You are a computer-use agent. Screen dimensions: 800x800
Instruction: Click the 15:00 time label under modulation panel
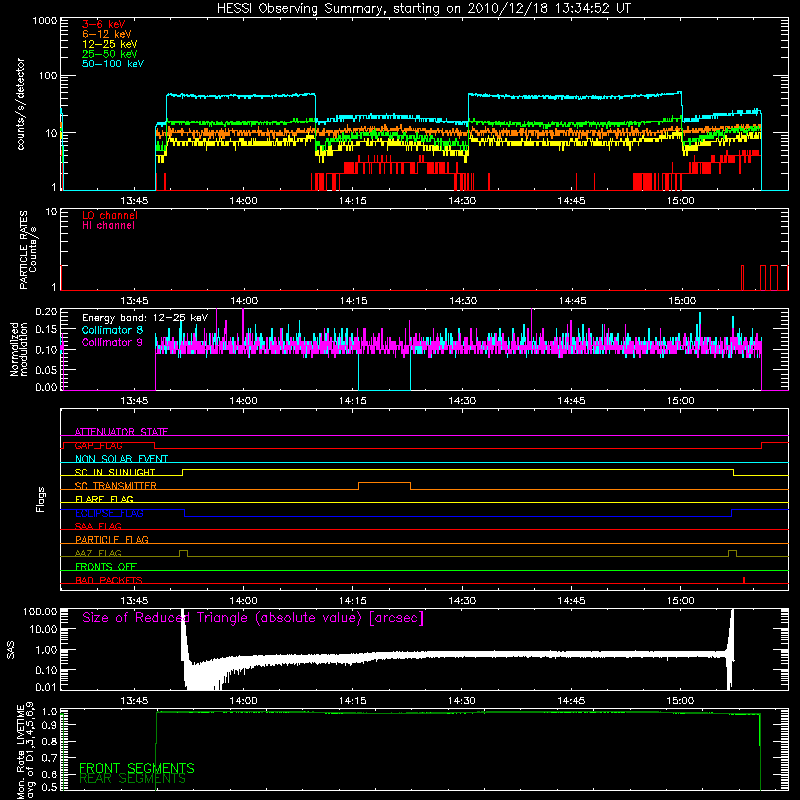[681, 401]
